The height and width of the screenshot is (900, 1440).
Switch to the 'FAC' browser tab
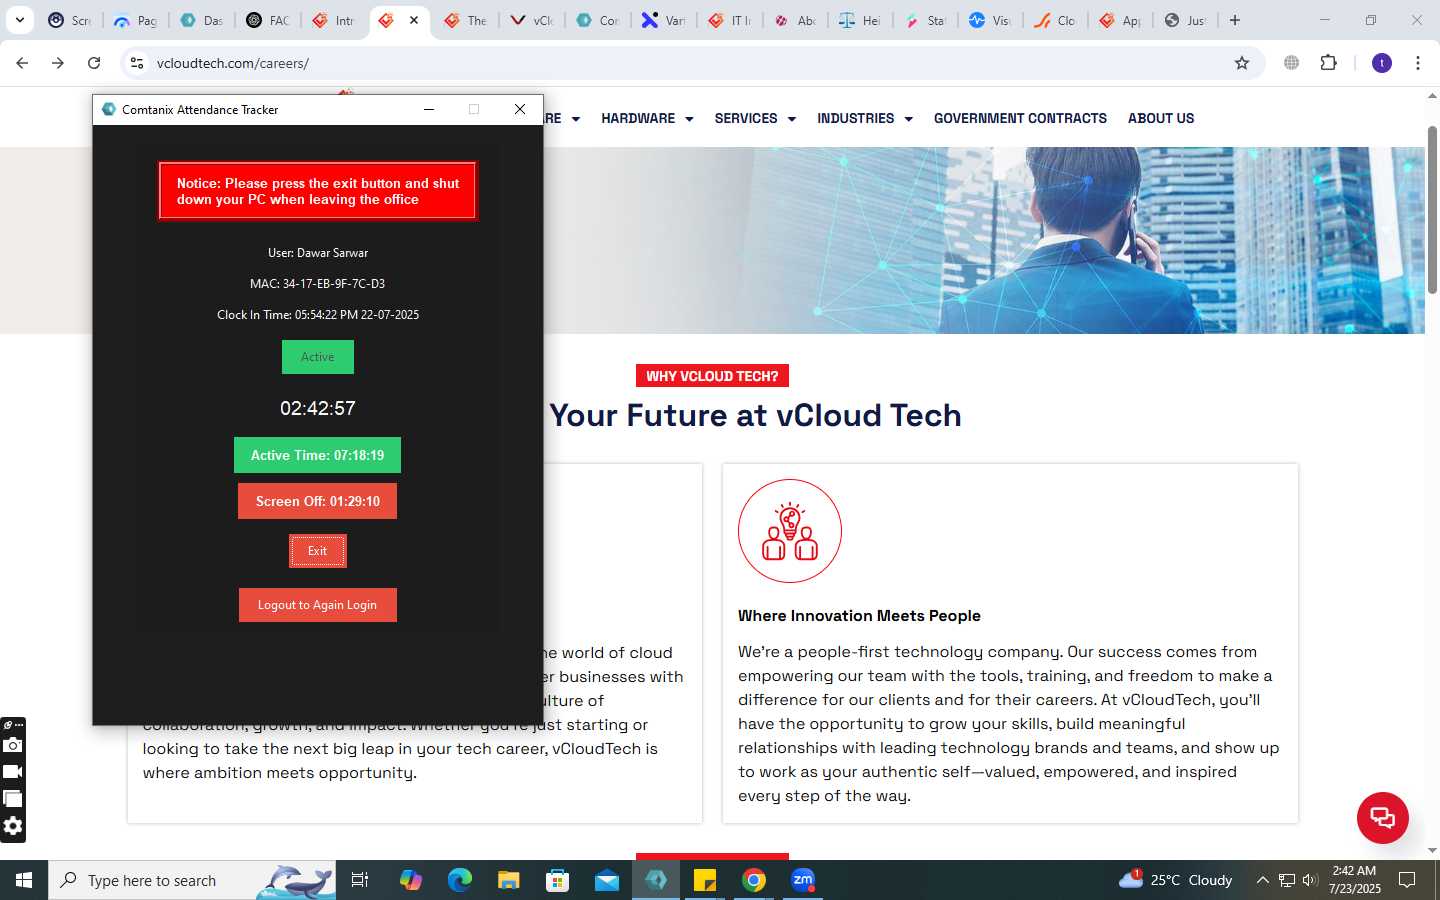click(266, 20)
